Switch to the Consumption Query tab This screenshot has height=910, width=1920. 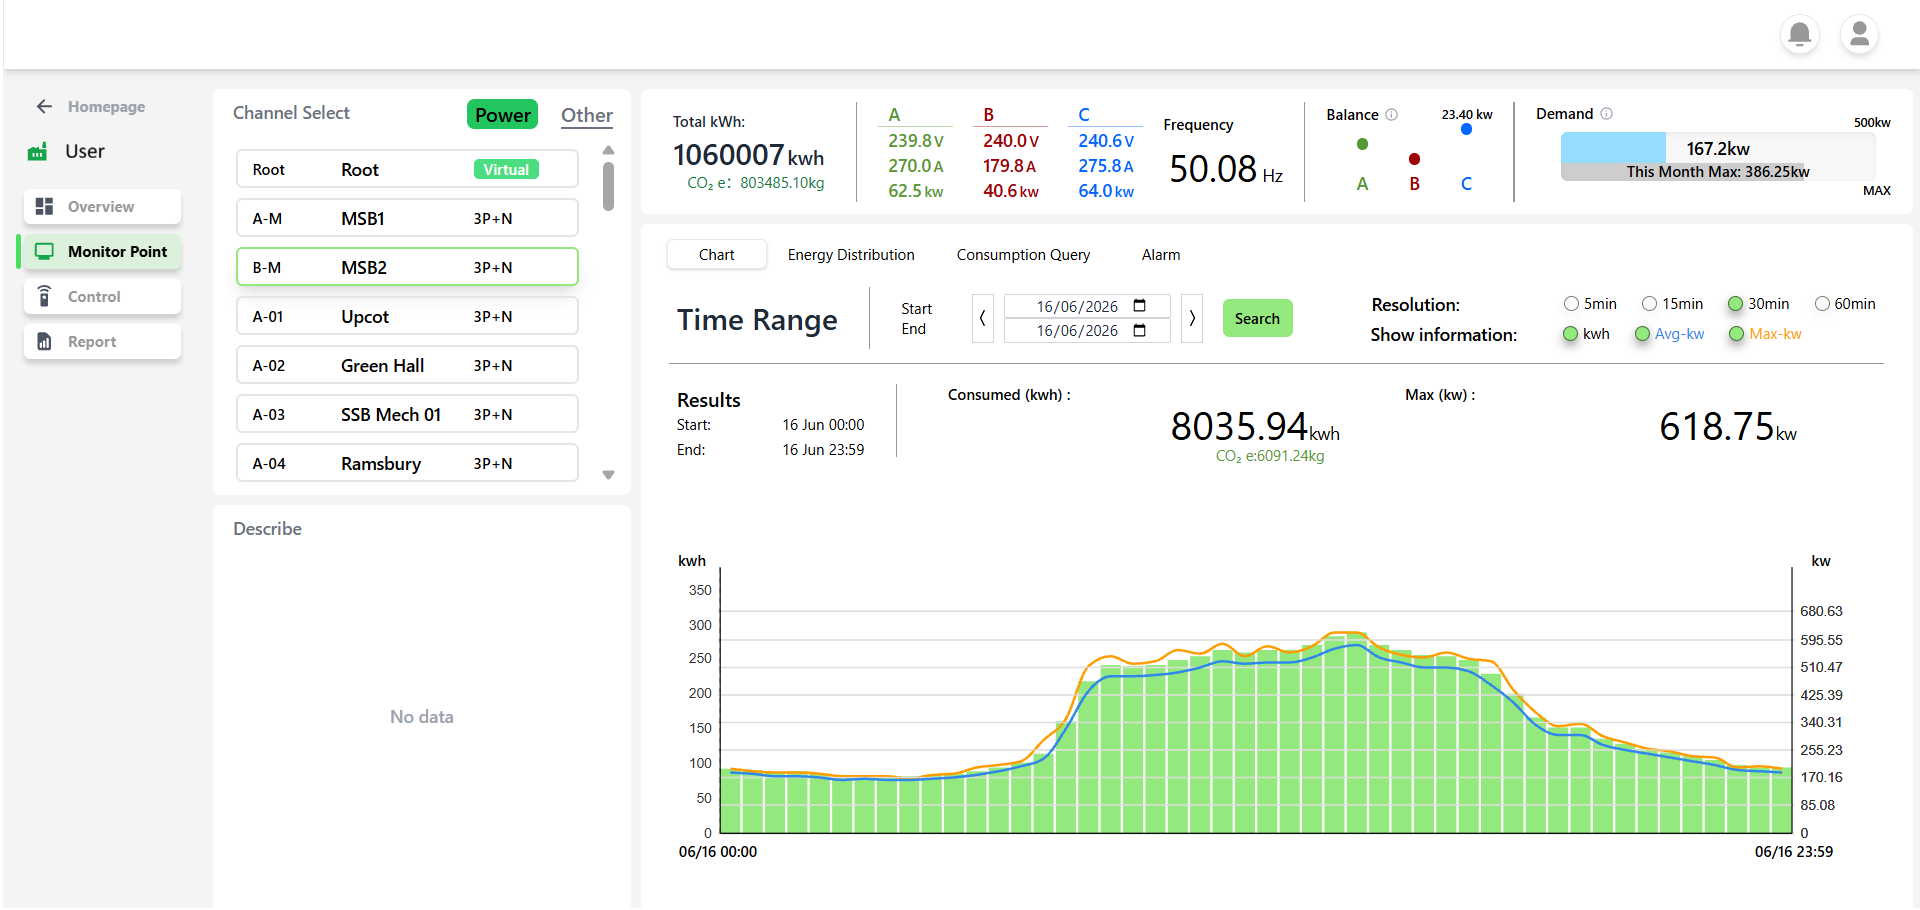click(1023, 255)
